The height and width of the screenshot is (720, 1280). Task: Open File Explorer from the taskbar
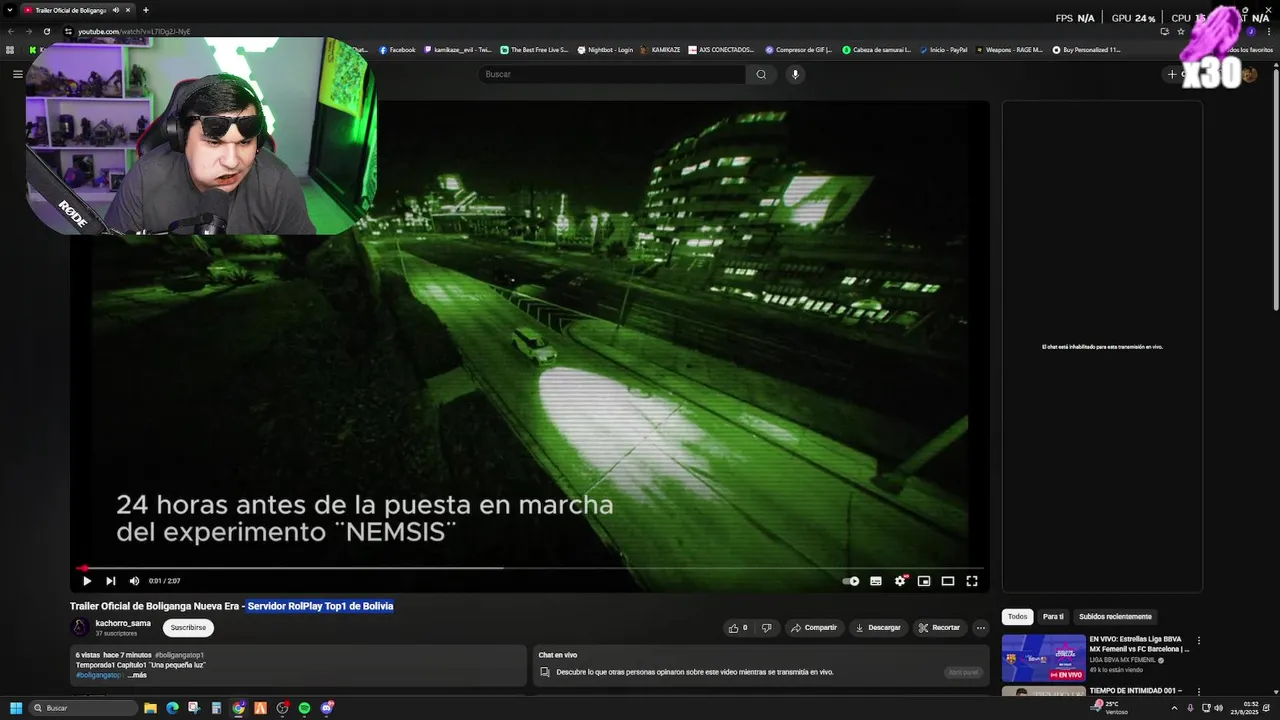coord(150,708)
